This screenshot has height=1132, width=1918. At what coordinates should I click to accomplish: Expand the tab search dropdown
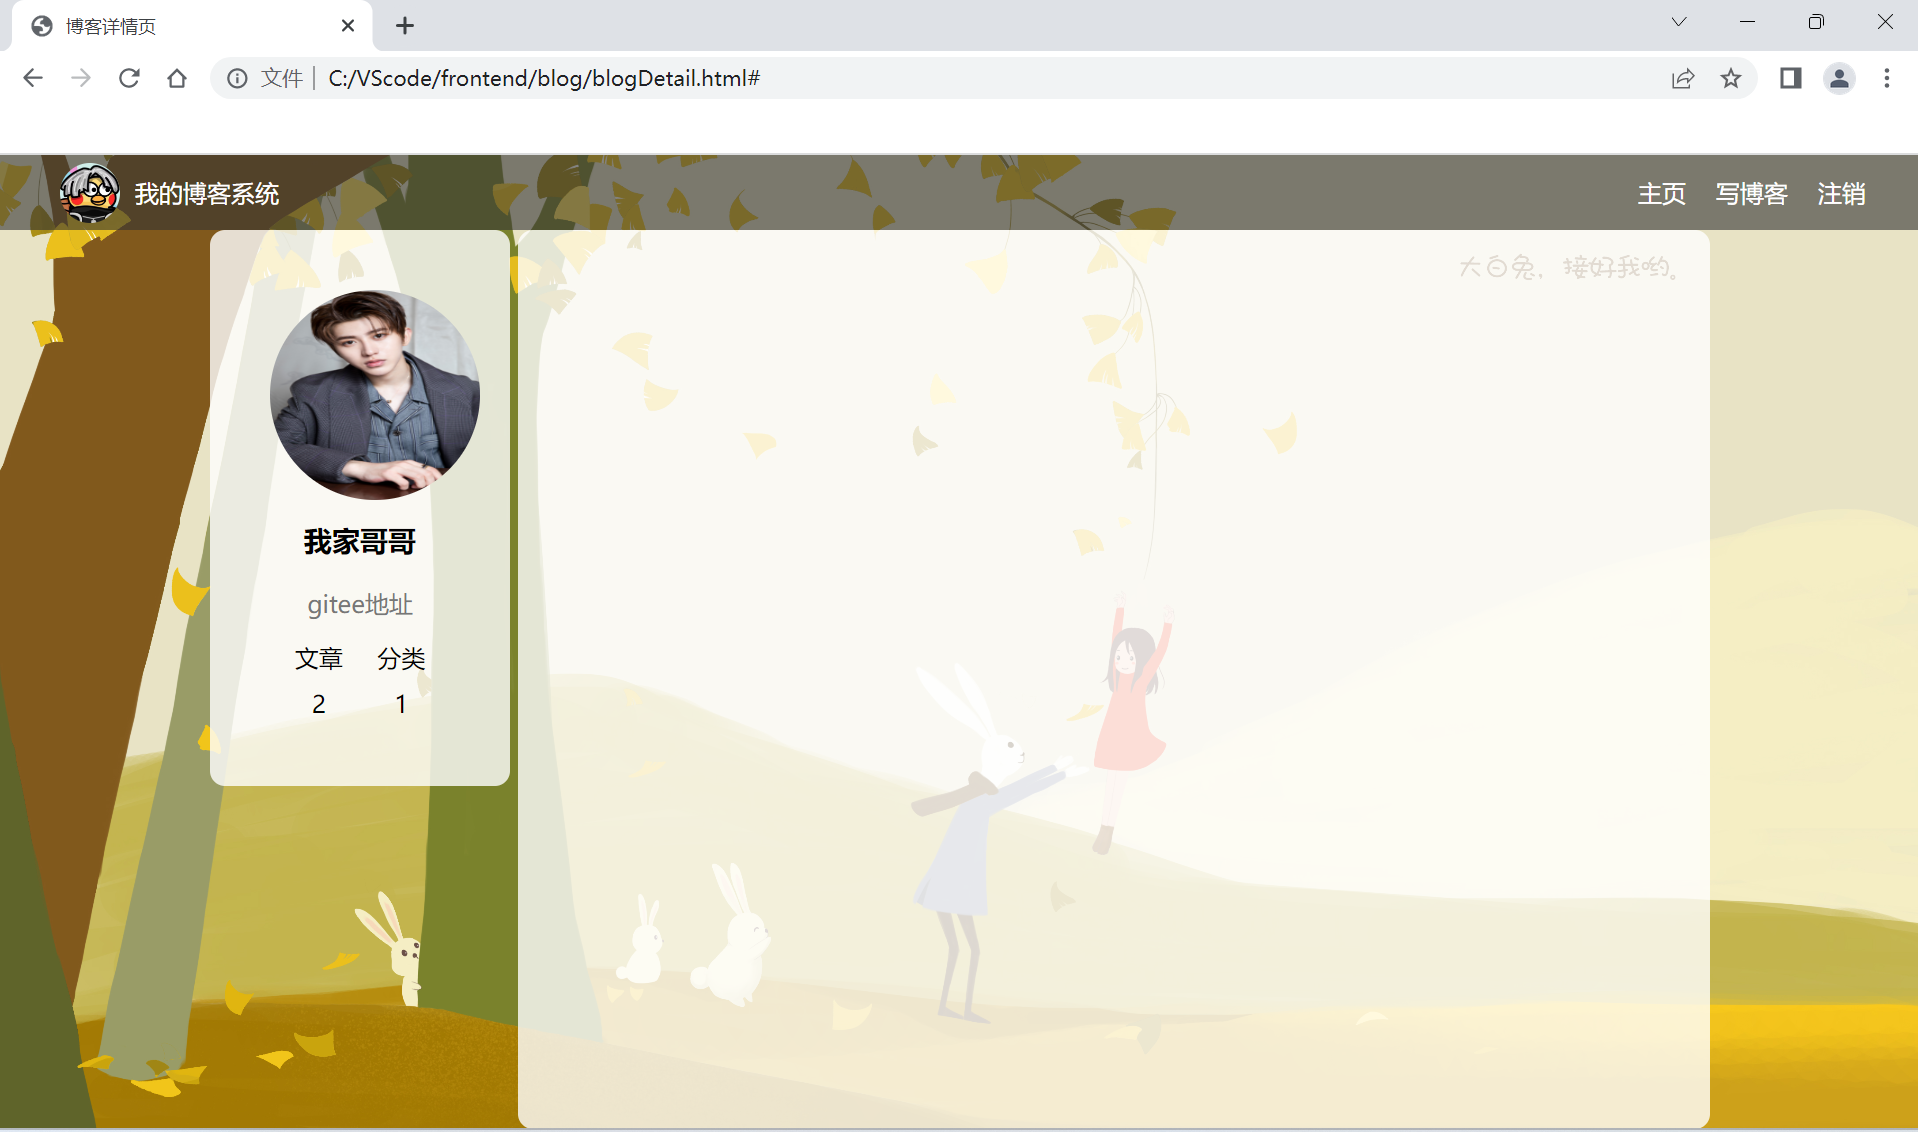1679,22
